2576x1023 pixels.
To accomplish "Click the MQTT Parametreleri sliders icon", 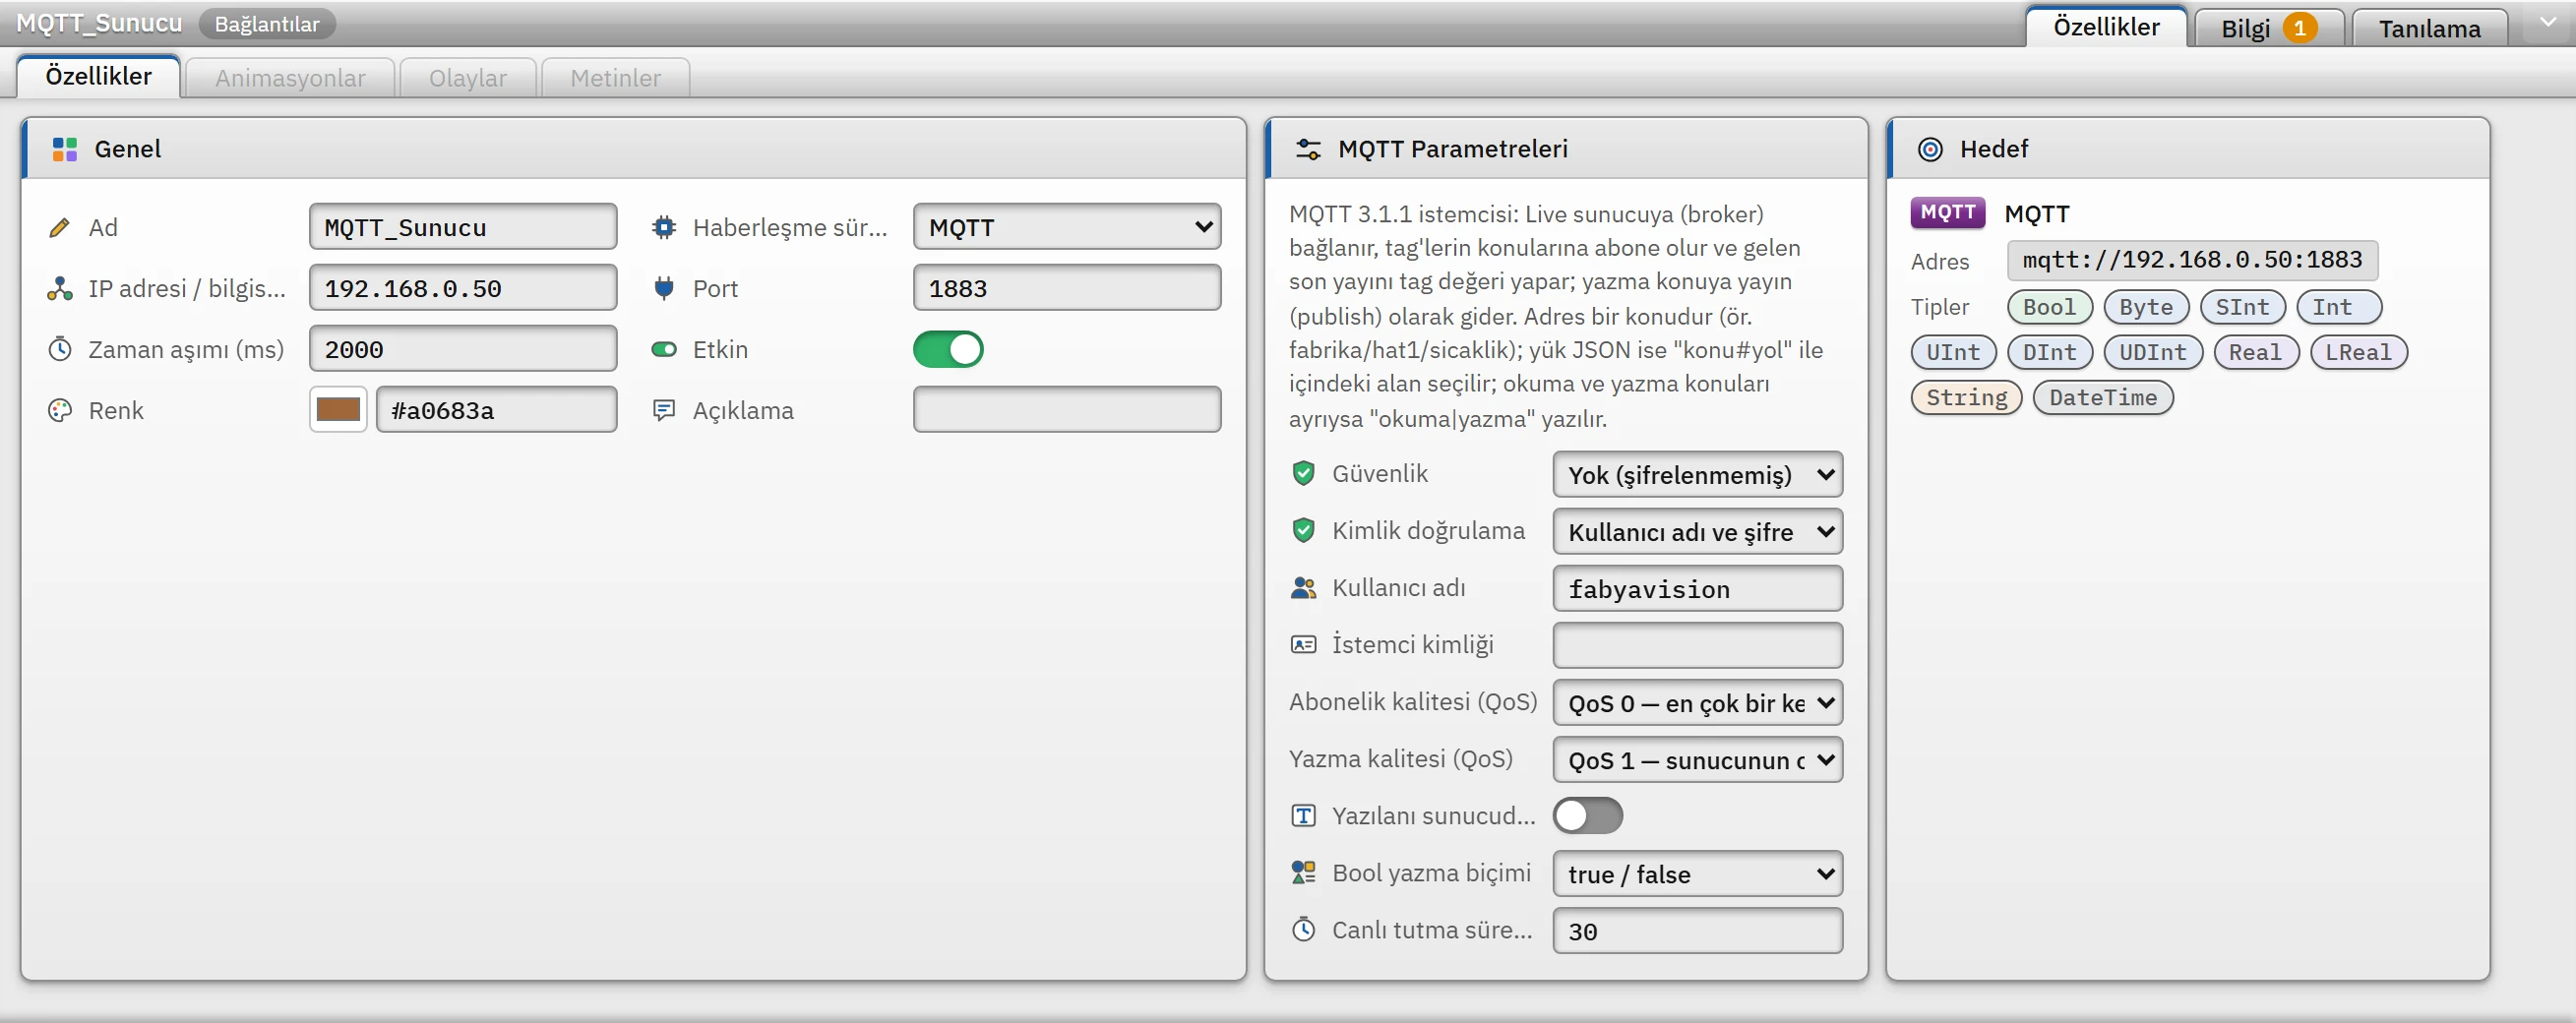I will tap(1308, 149).
